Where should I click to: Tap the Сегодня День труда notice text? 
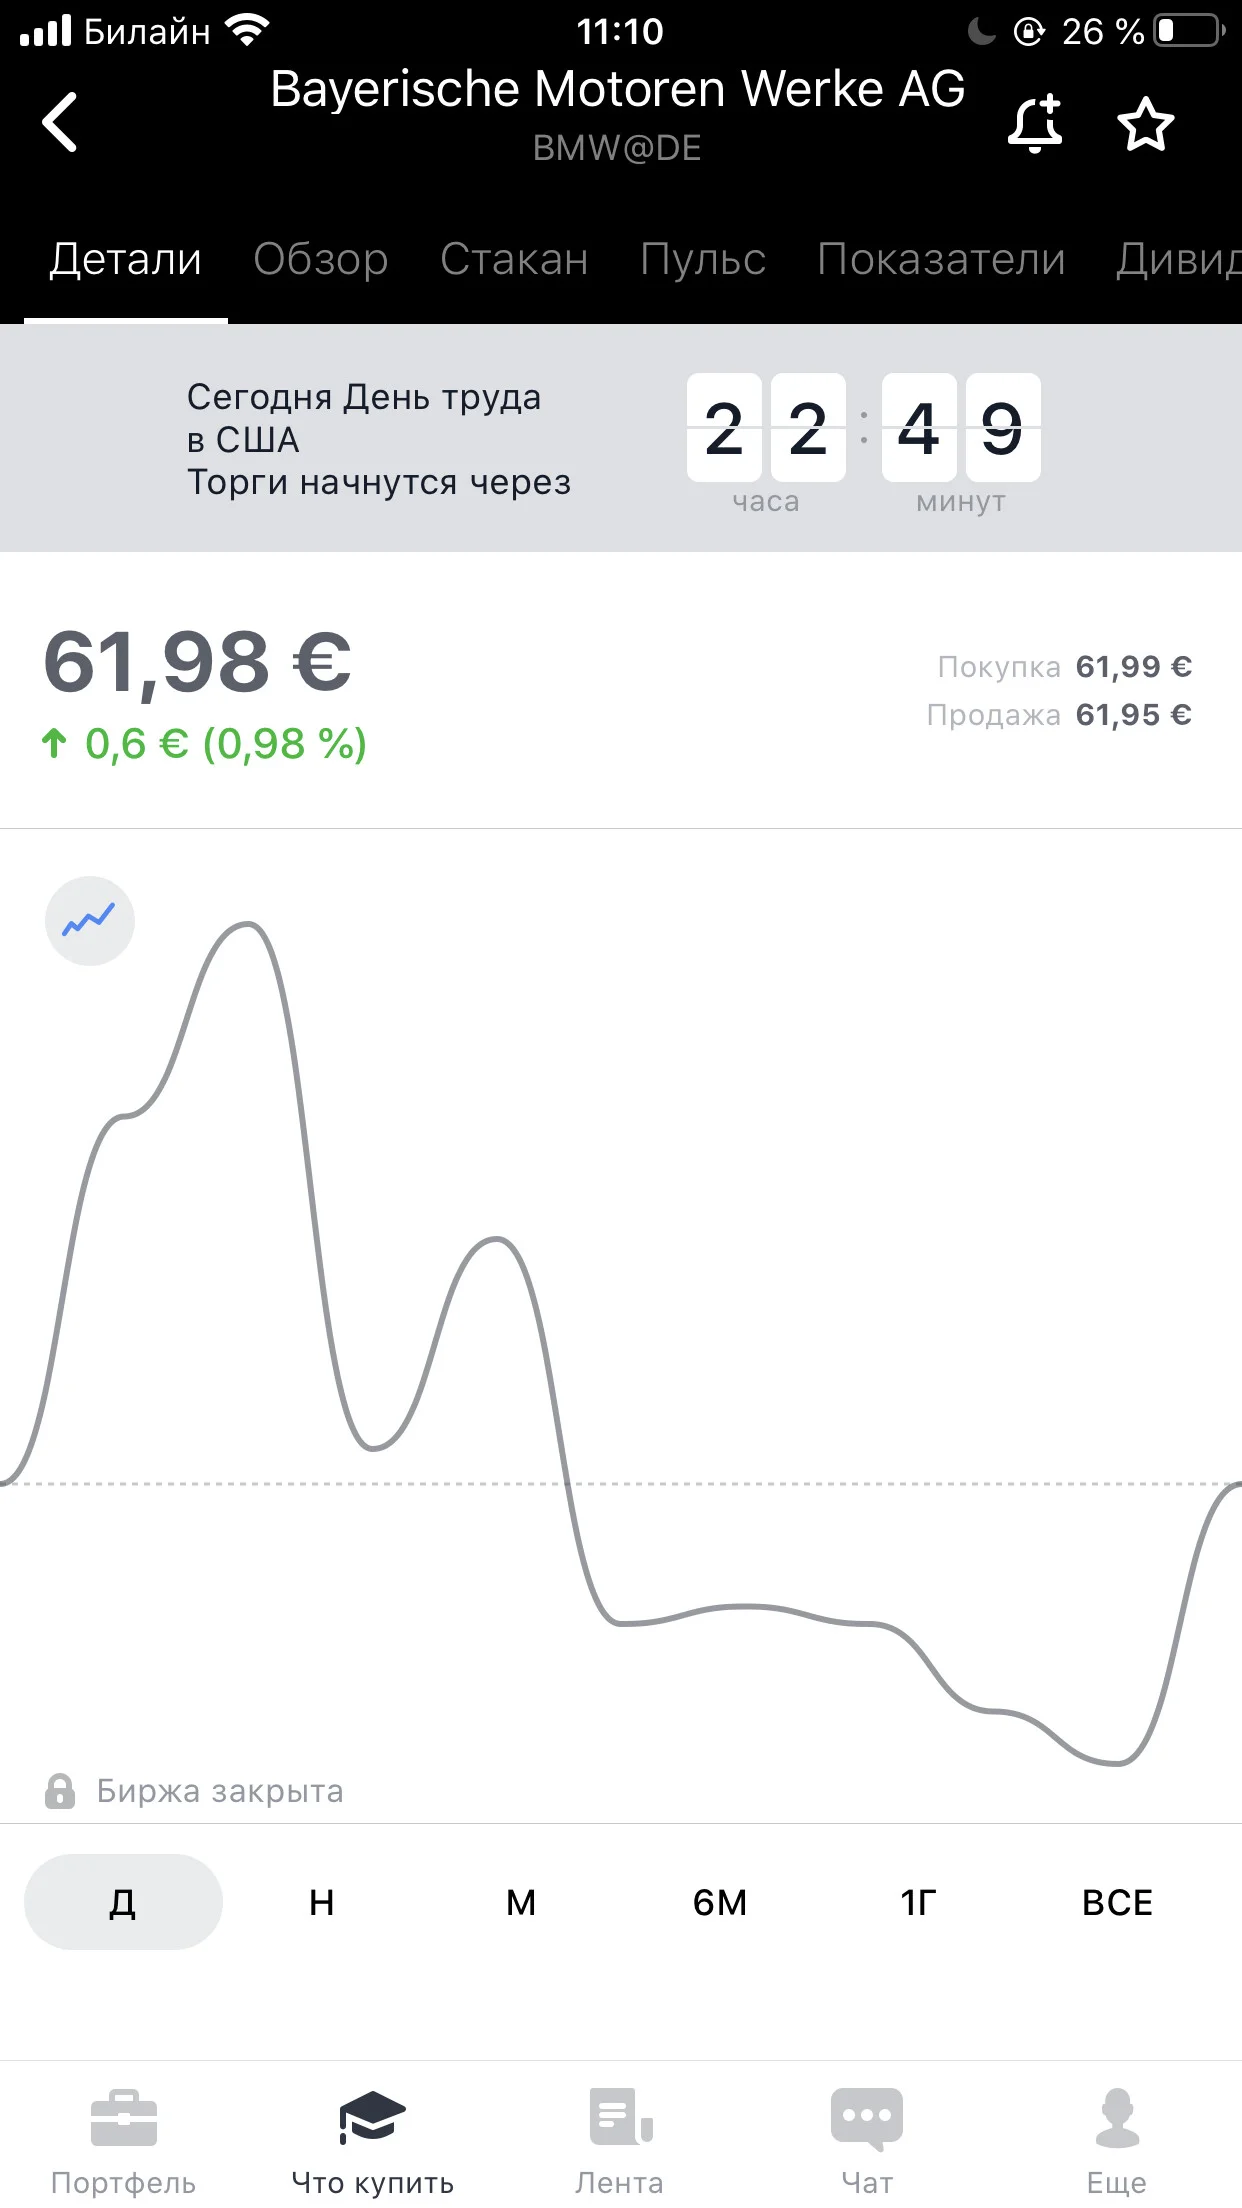[379, 439]
